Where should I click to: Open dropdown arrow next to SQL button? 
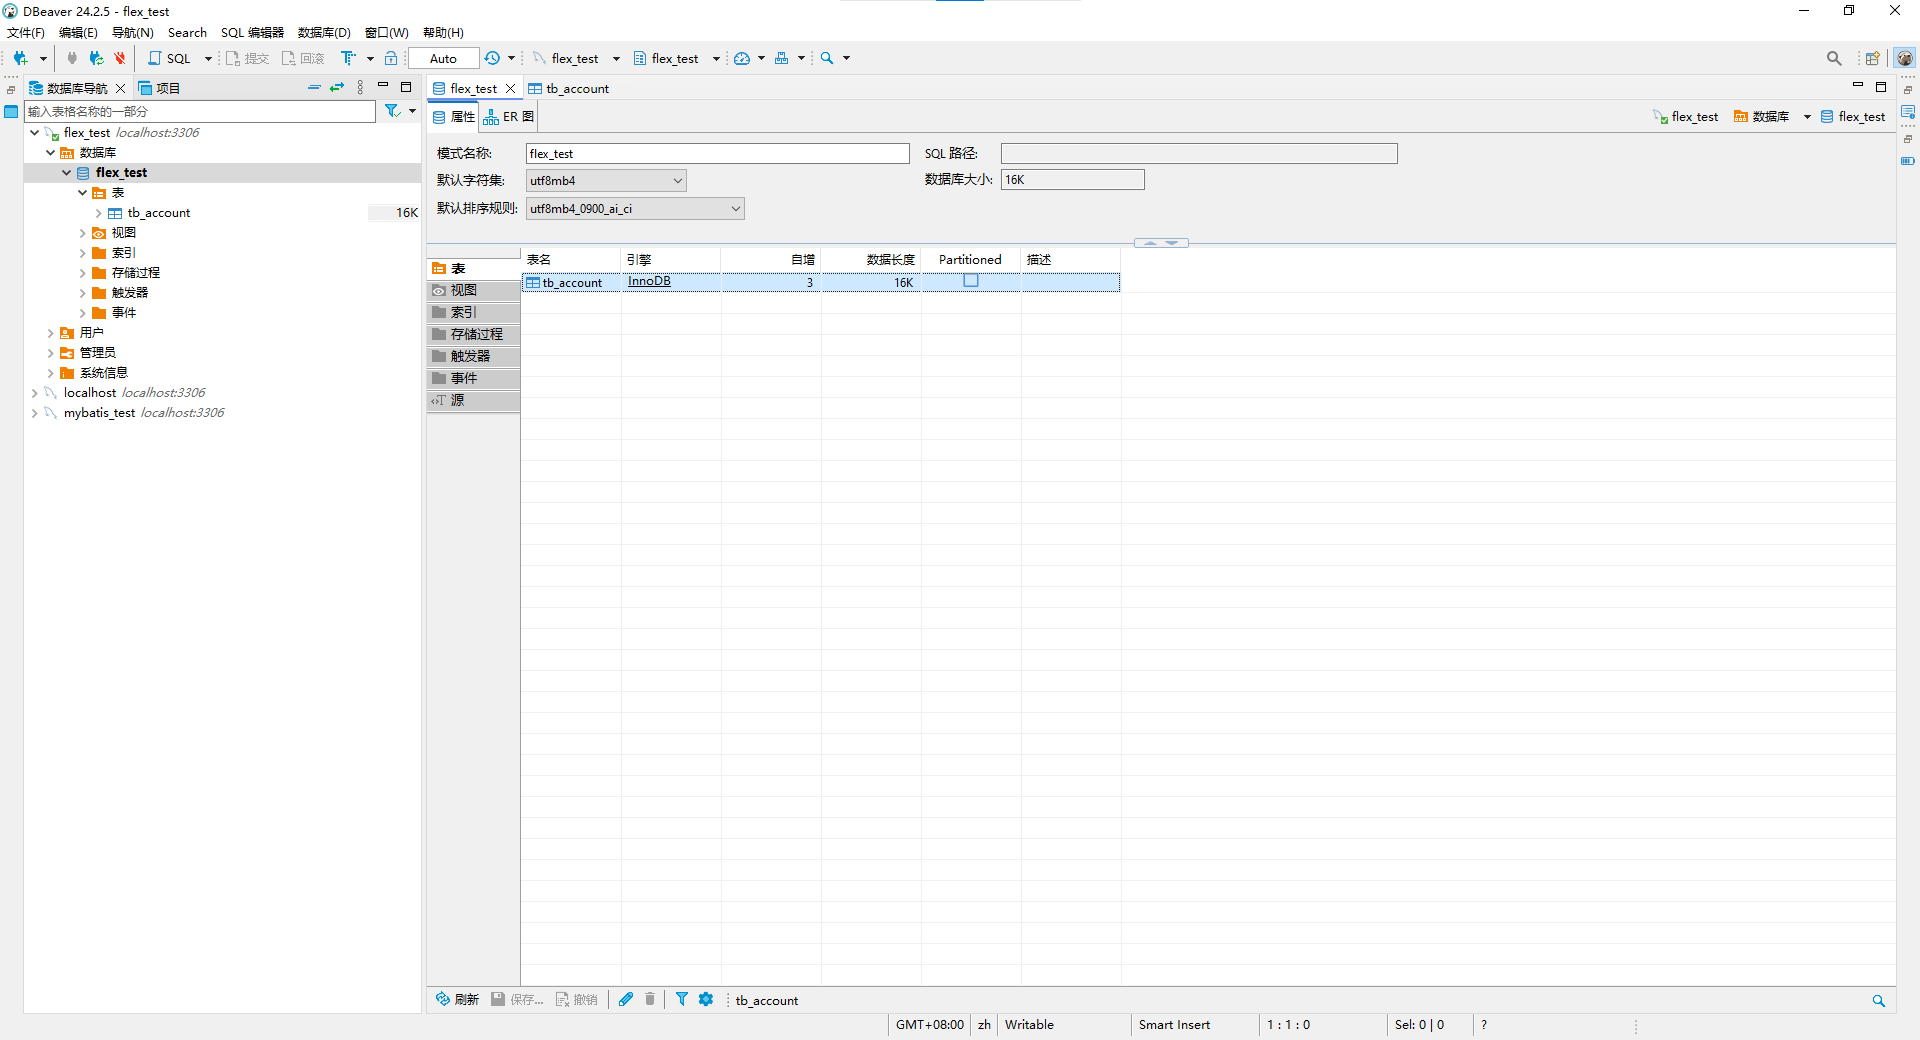(208, 58)
